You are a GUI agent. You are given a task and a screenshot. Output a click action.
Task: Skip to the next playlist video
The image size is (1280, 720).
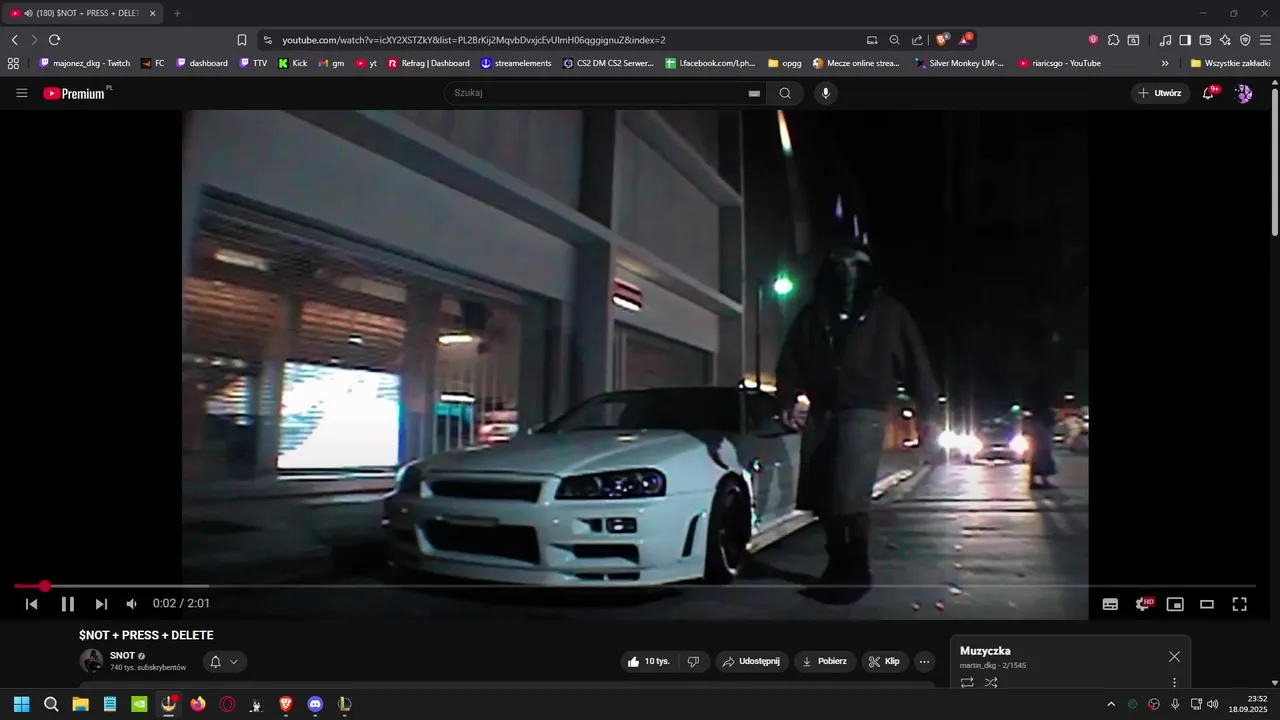(x=101, y=604)
